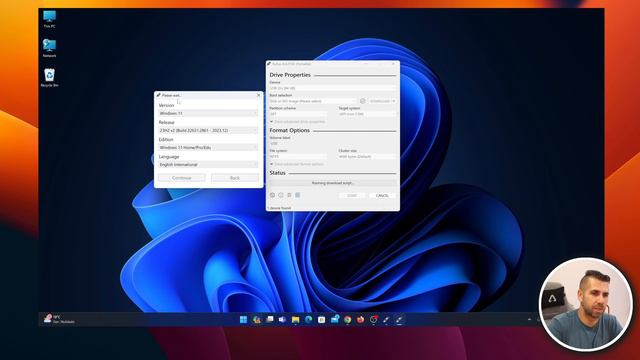The height and width of the screenshot is (360, 640).
Task: Open the weather widget on the taskbar
Action: tap(59, 319)
